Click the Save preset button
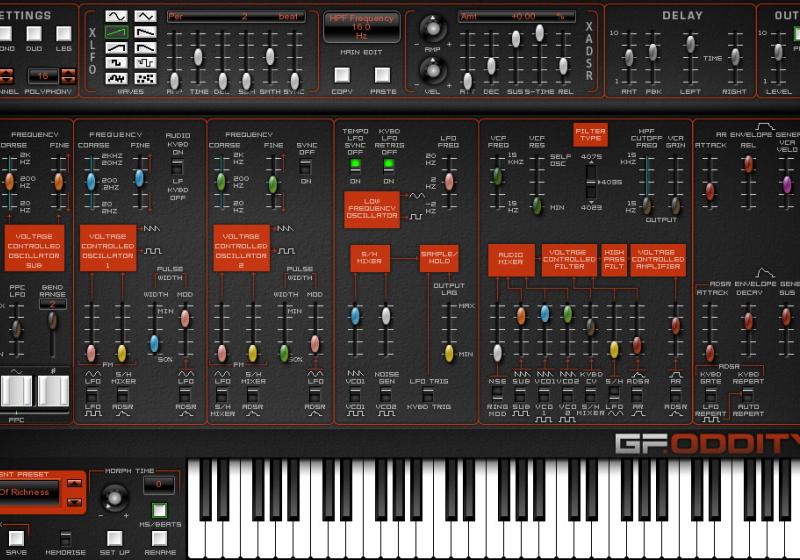Screen dimensions: 800x560 point(16,538)
